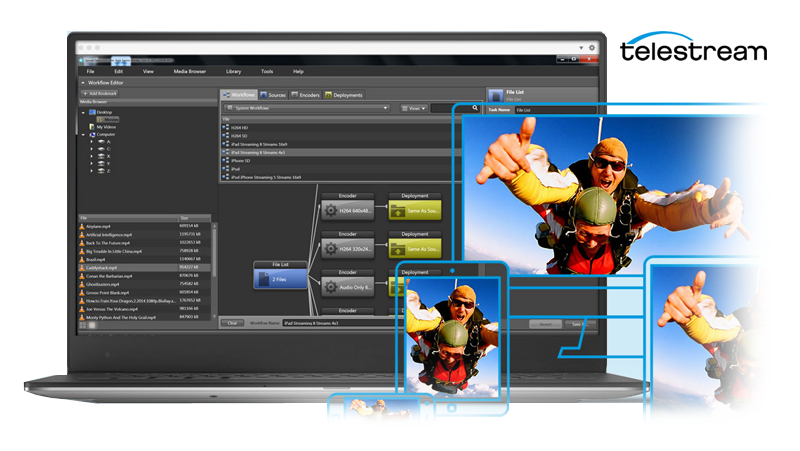Open browser settings gear icon
Viewport: 800px width, 451px height.
point(592,47)
